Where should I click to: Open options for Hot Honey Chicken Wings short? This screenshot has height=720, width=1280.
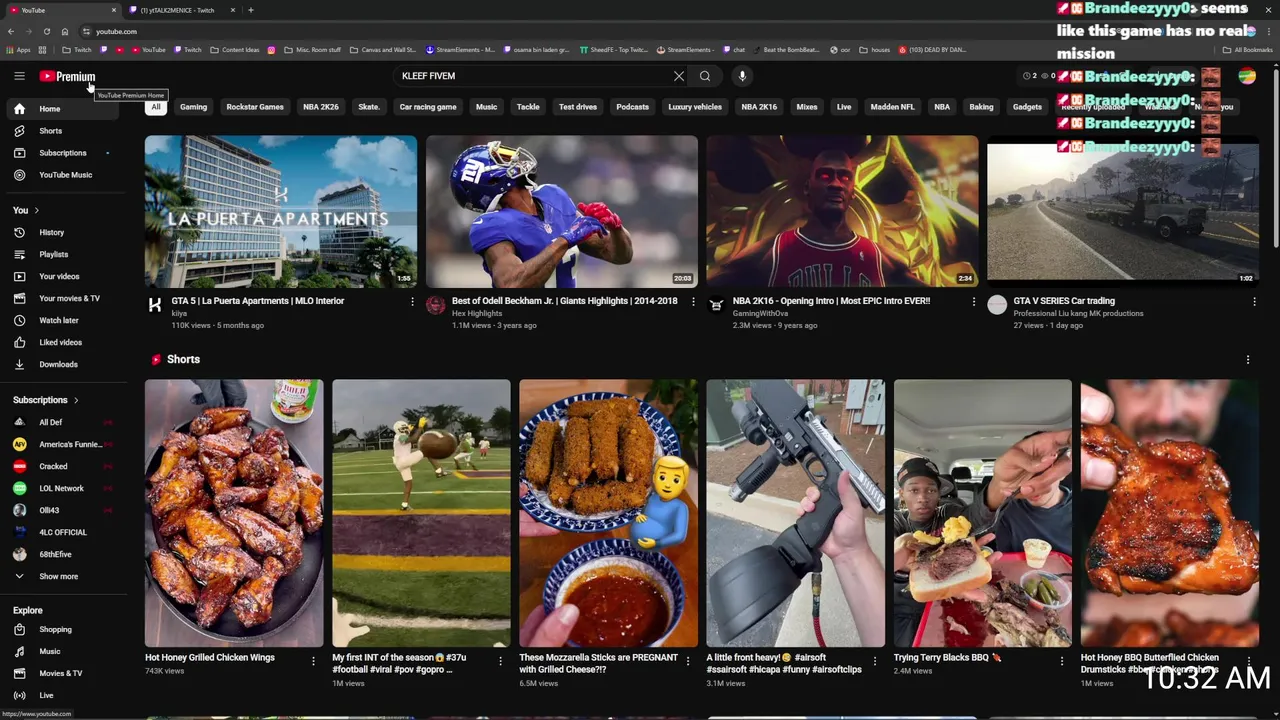[x=313, y=661]
